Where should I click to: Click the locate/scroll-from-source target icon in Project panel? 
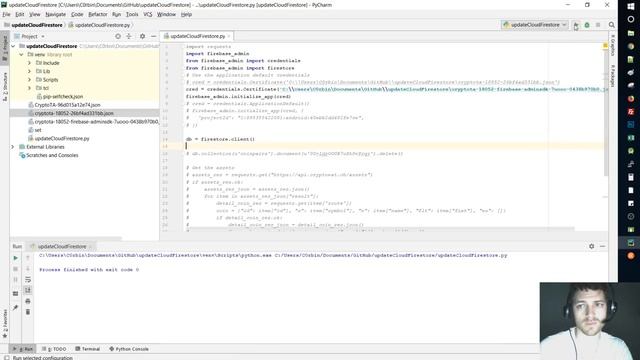[118, 36]
